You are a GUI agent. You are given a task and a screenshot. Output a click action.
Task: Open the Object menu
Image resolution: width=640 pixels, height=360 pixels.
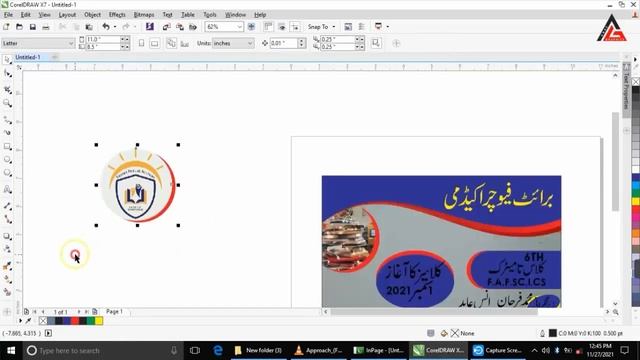[x=92, y=15]
